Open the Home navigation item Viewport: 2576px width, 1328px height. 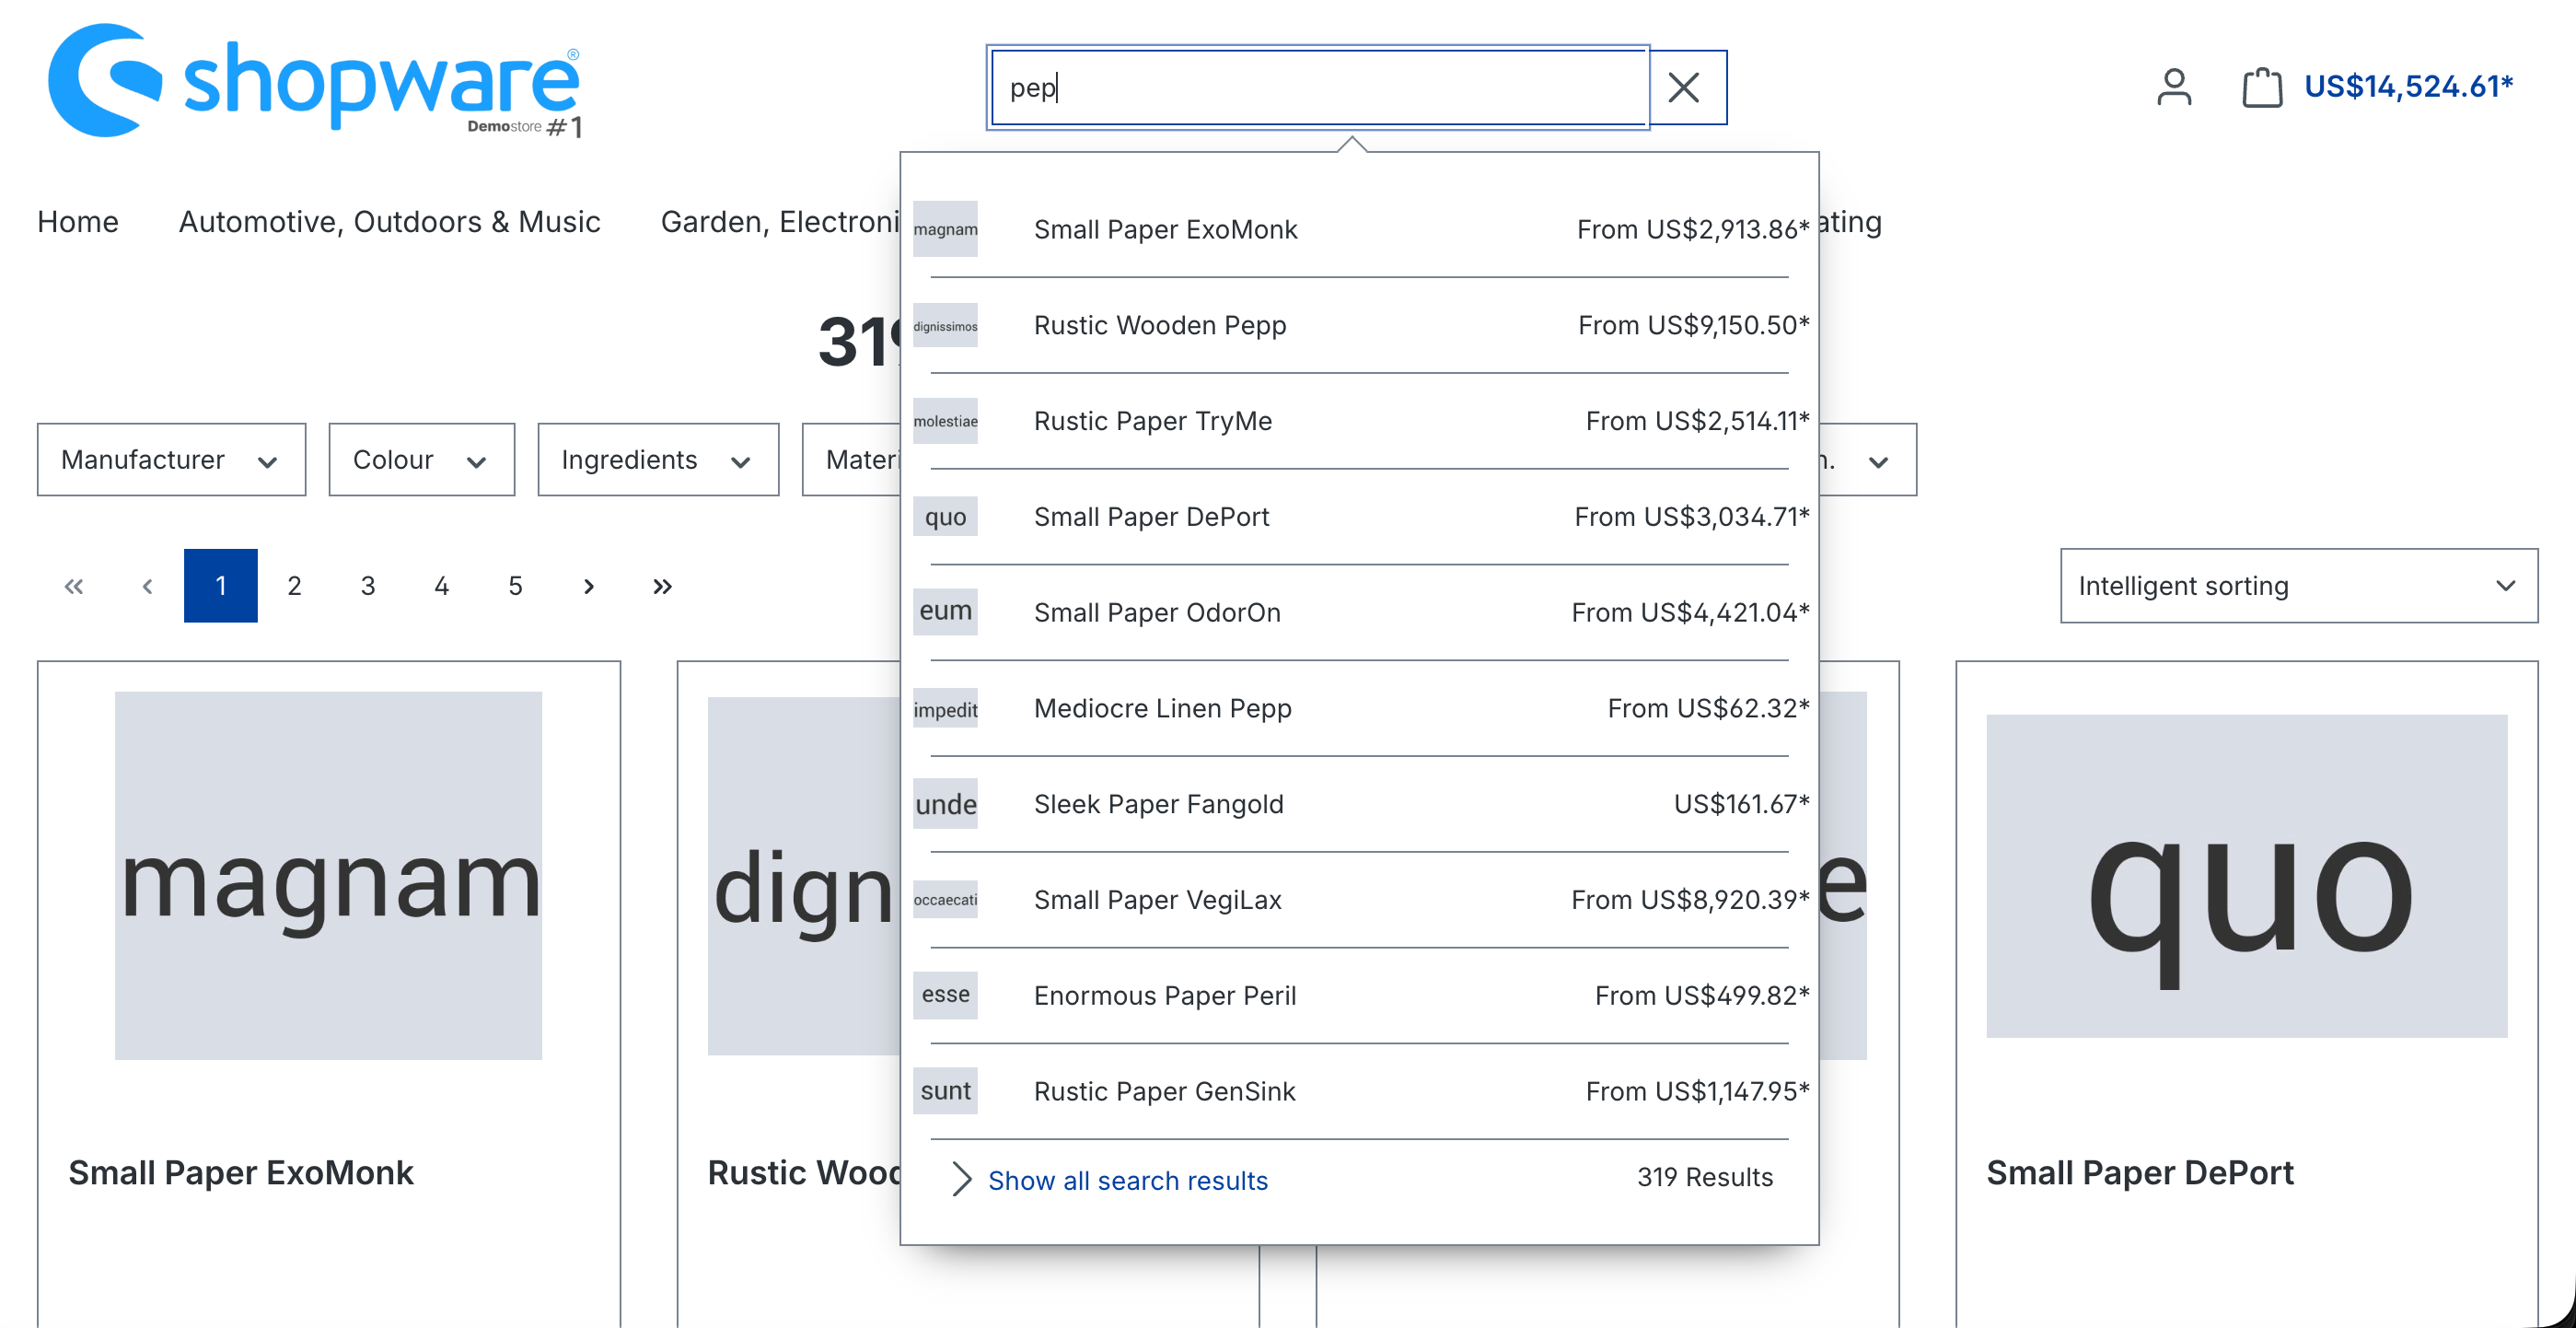point(78,222)
